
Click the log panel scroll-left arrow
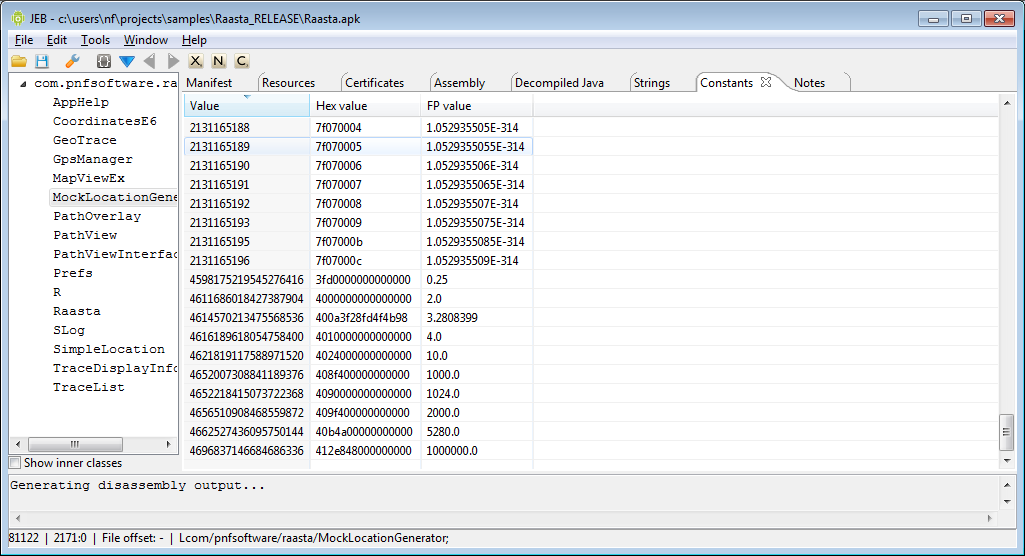click(x=18, y=518)
